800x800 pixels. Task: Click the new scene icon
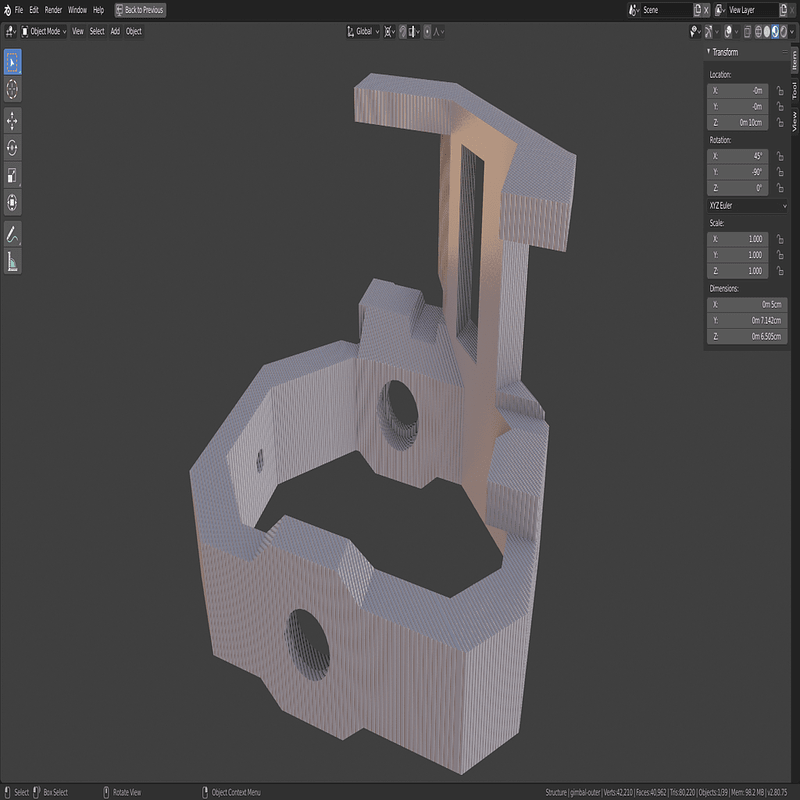click(697, 10)
